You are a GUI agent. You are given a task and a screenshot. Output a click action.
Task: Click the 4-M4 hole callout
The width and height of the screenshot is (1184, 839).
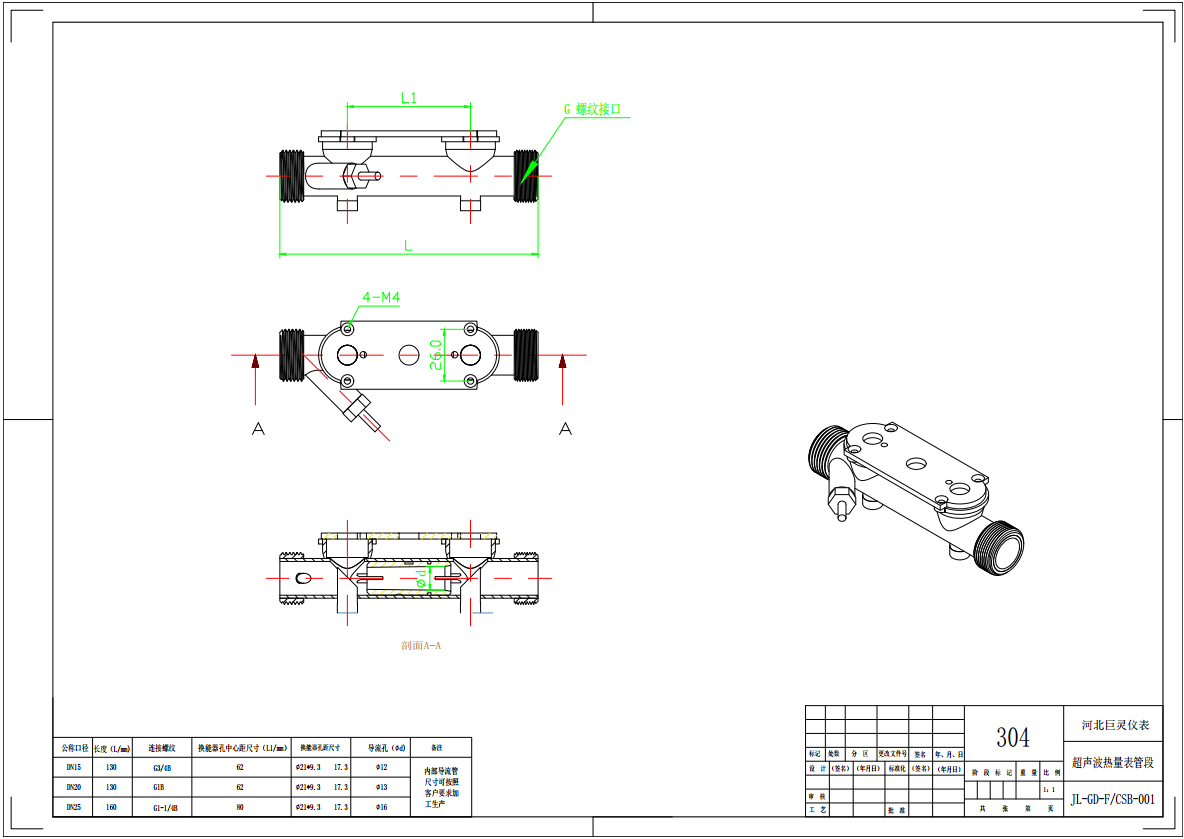(x=380, y=297)
